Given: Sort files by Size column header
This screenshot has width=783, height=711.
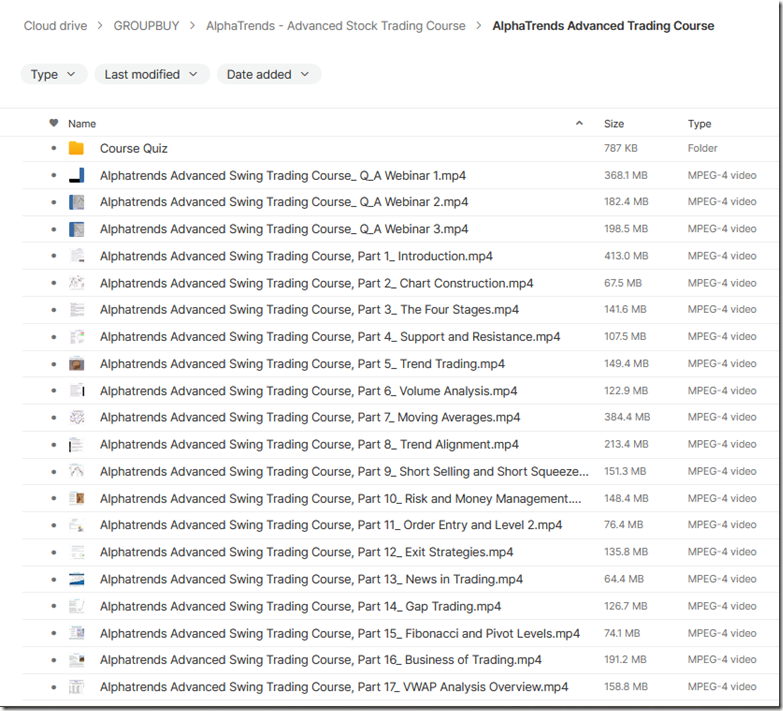Looking at the screenshot, I should [x=614, y=124].
